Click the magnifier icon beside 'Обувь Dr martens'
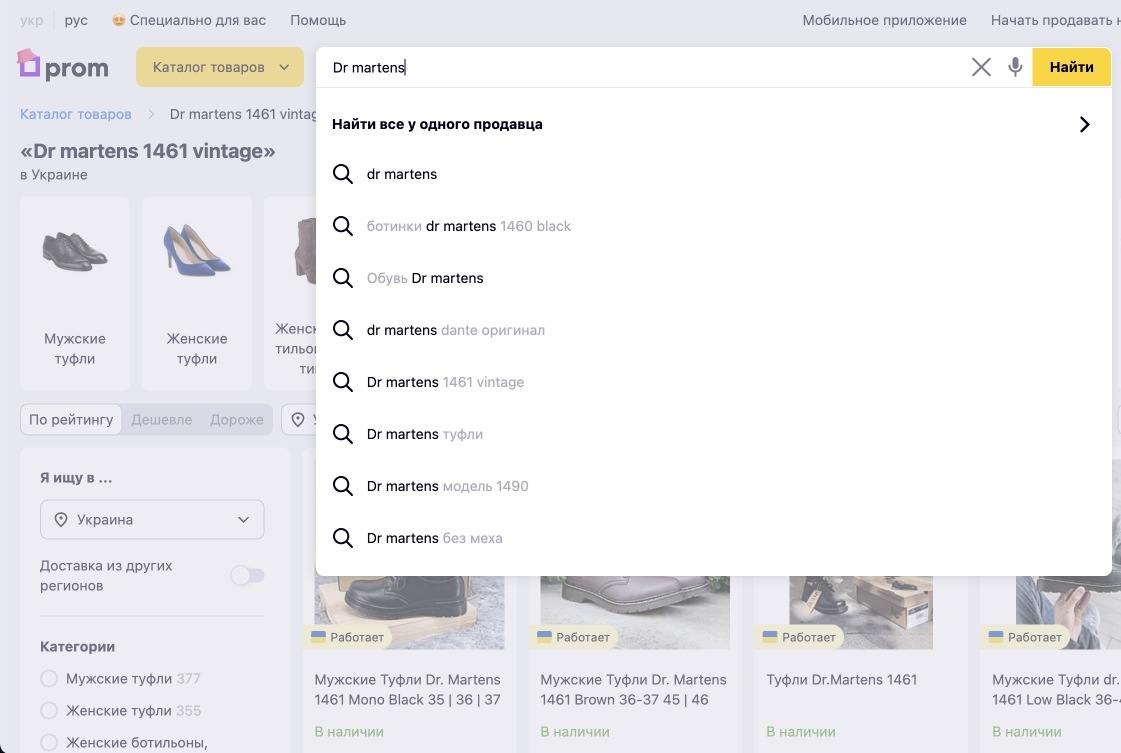The image size is (1121, 753). coord(343,278)
